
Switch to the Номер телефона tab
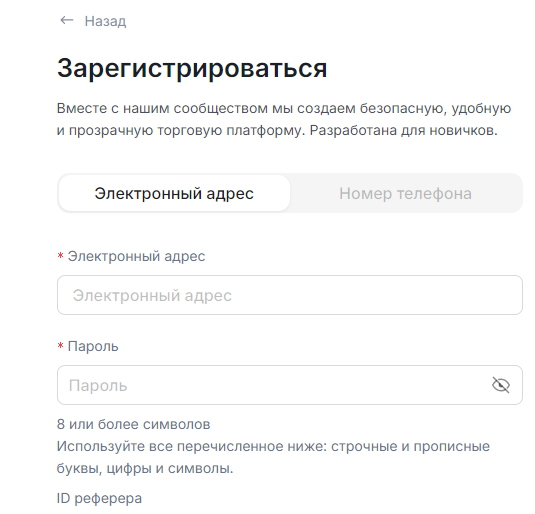[405, 193]
